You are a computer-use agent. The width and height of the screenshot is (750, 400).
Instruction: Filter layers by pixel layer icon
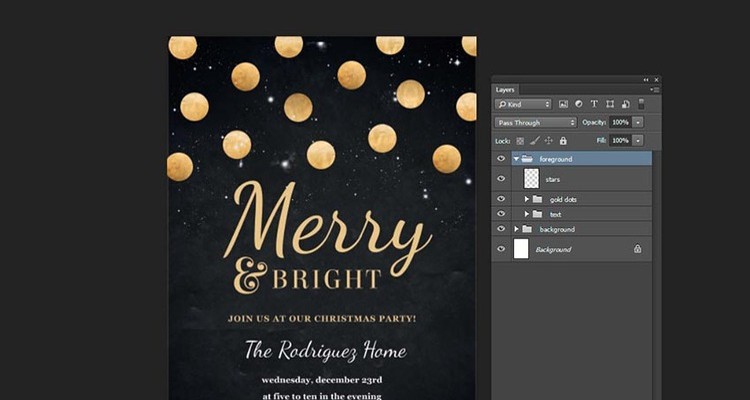[x=563, y=104]
